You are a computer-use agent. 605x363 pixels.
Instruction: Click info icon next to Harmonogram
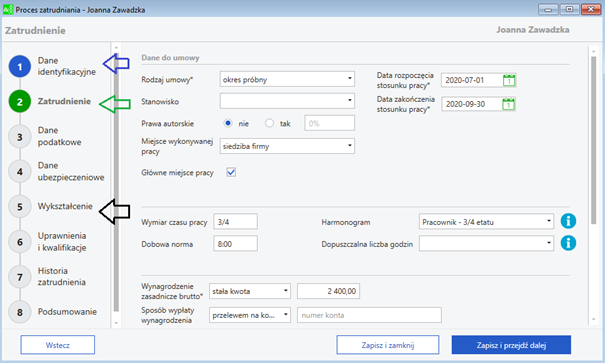pyautogui.click(x=568, y=221)
